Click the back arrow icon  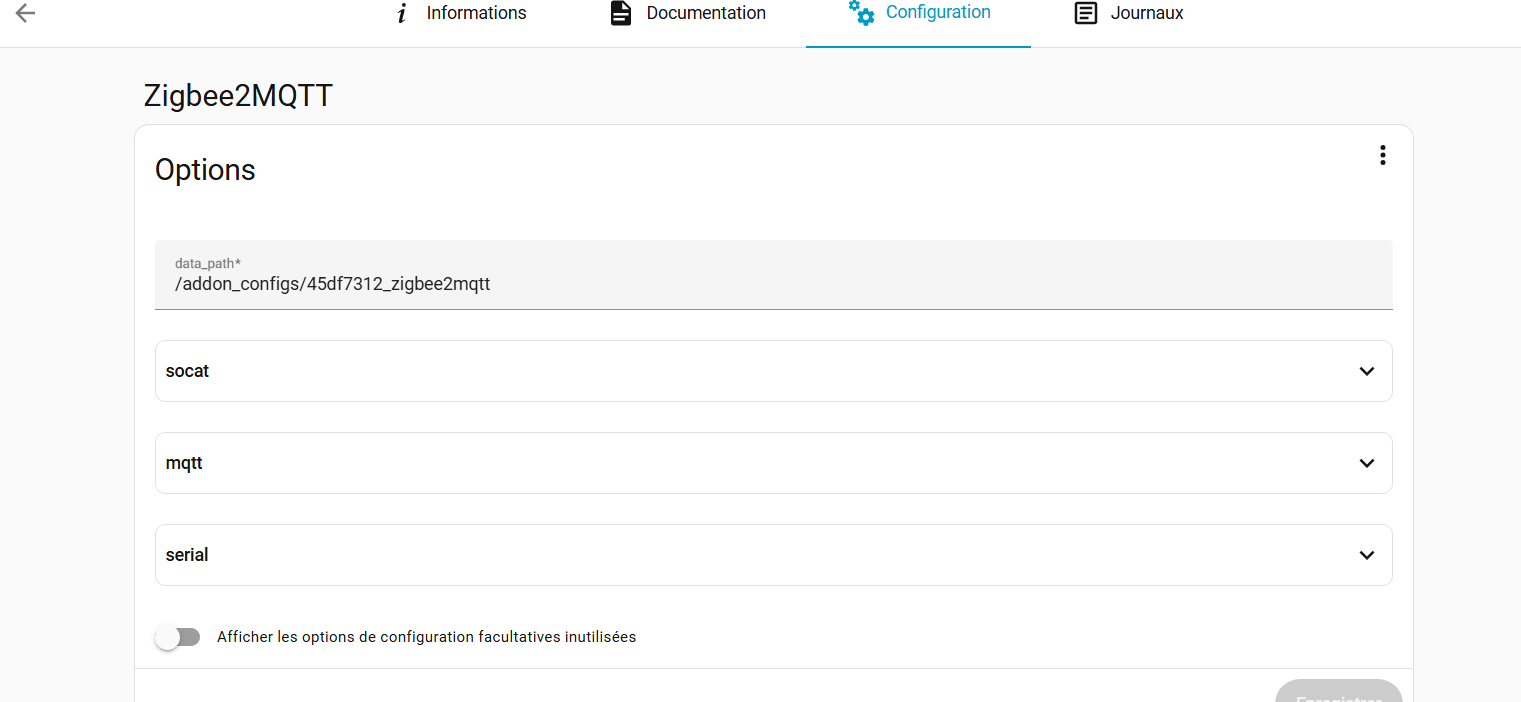(x=26, y=13)
